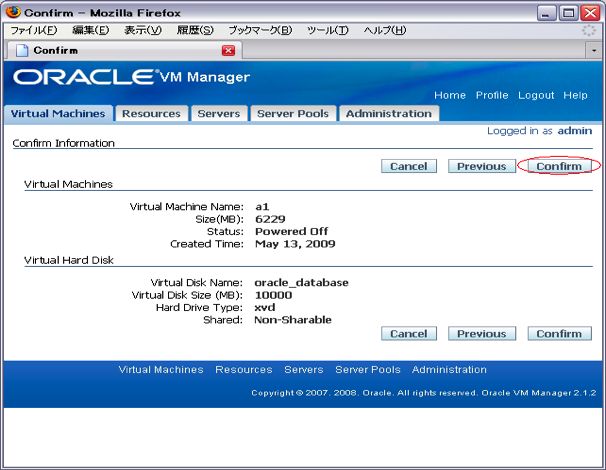This screenshot has width=606, height=470.
Task: Open the Help link in header
Action: coord(575,95)
